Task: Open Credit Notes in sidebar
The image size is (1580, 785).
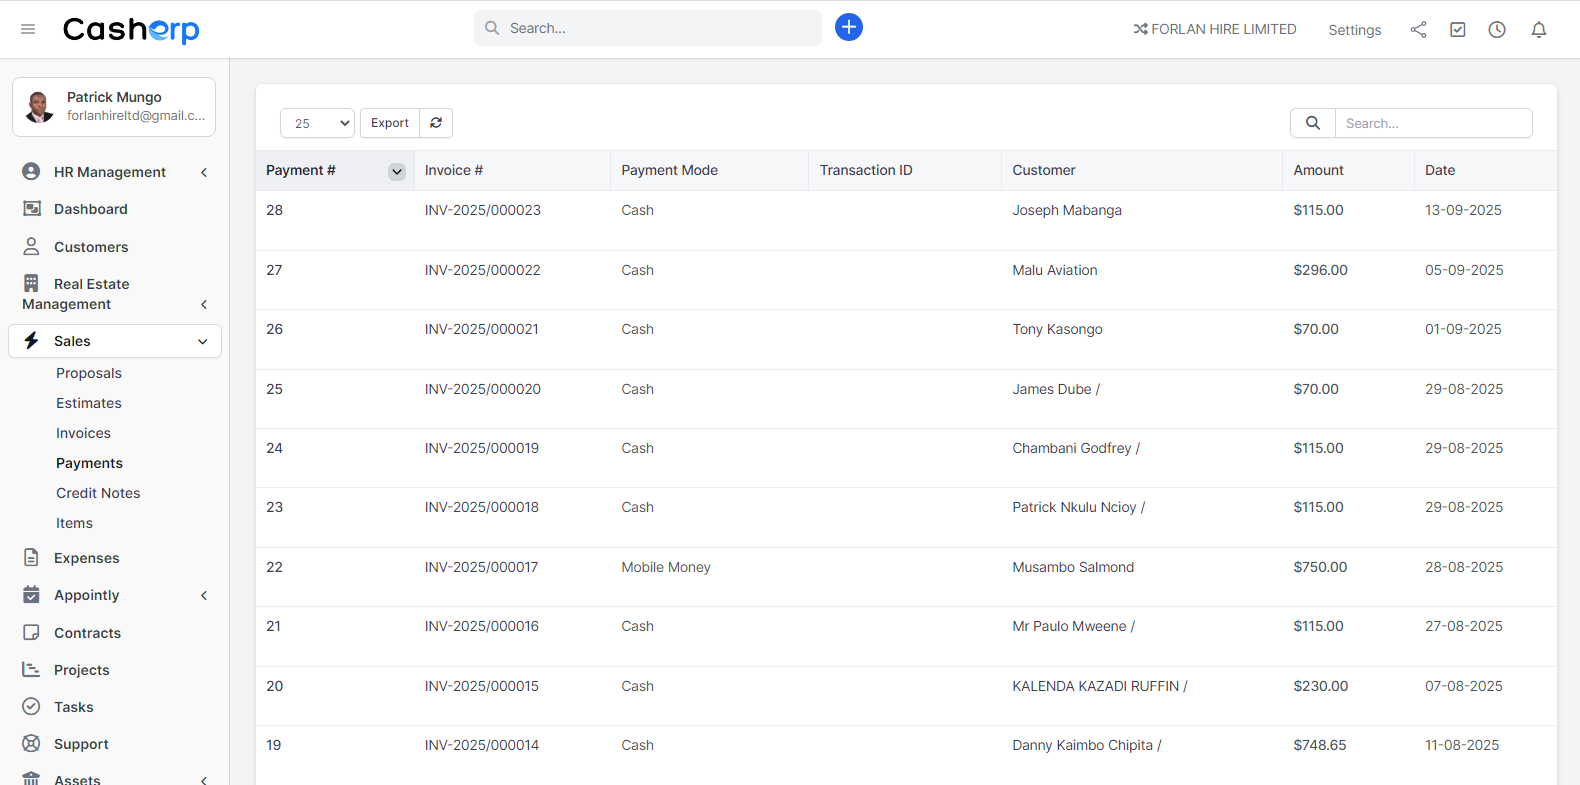Action: click(98, 493)
